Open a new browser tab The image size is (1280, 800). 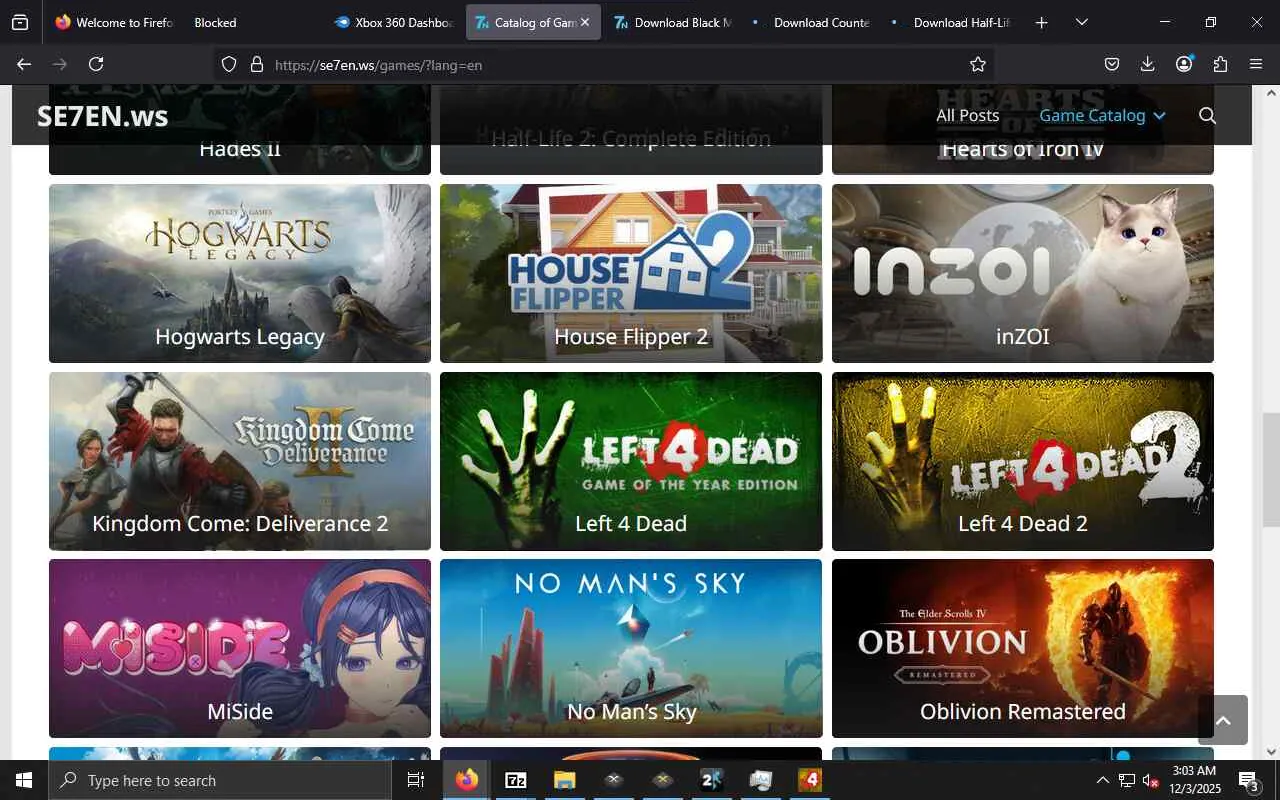pyautogui.click(x=1041, y=22)
